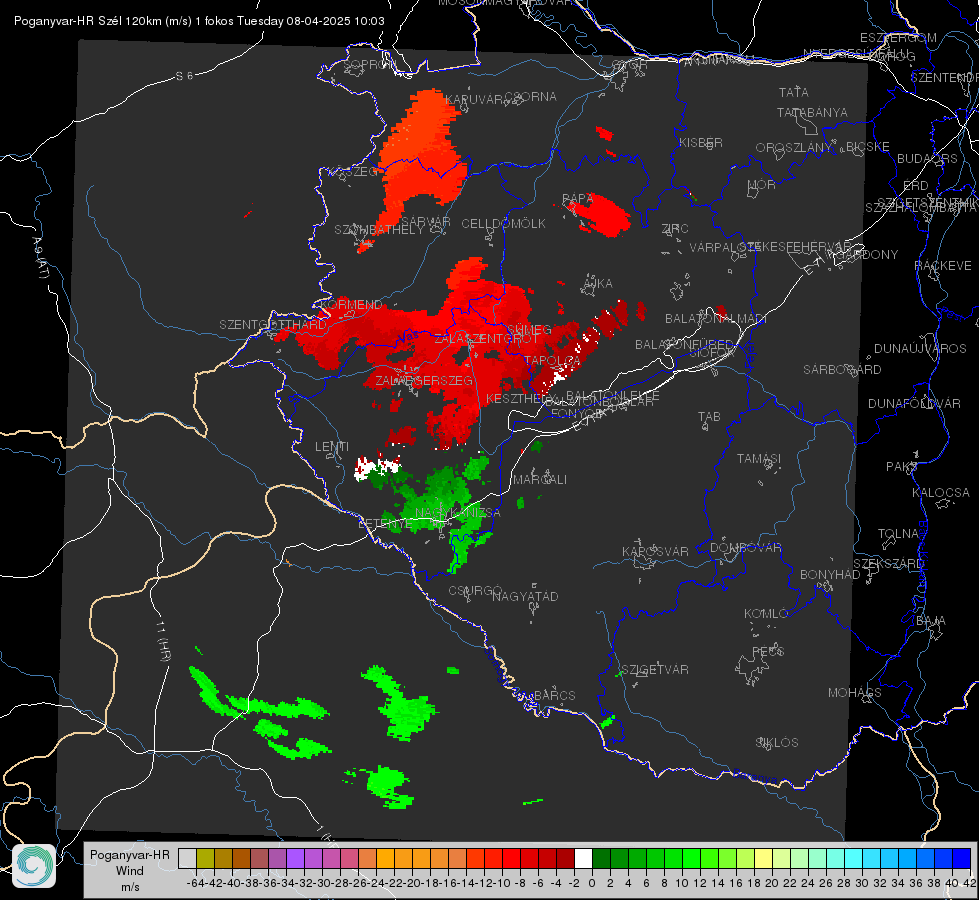Click the CELLDOMOLK city label
979x900 pixels.
pos(503,224)
